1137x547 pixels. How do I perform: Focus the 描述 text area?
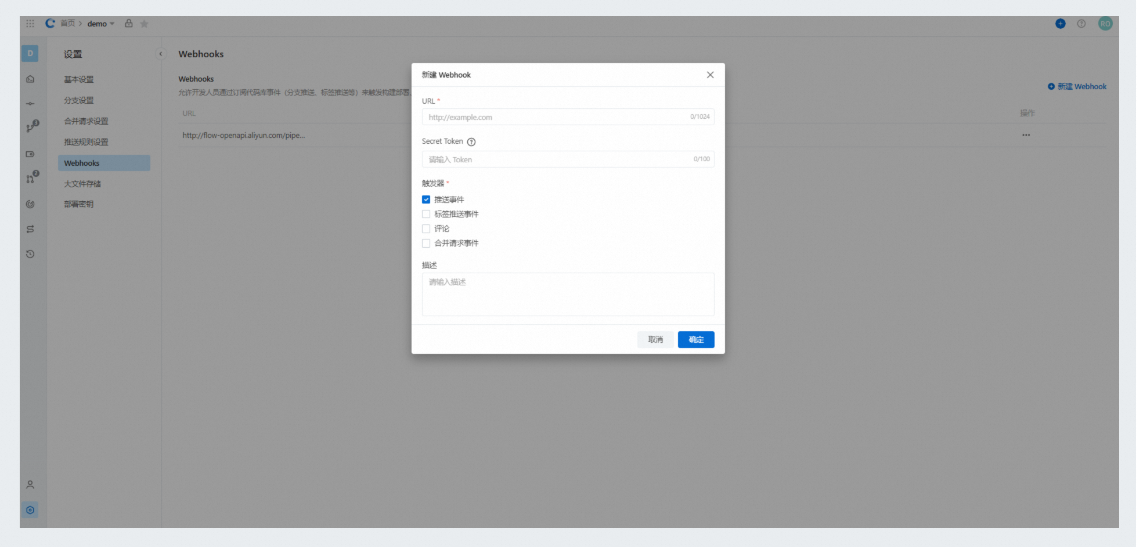point(568,294)
